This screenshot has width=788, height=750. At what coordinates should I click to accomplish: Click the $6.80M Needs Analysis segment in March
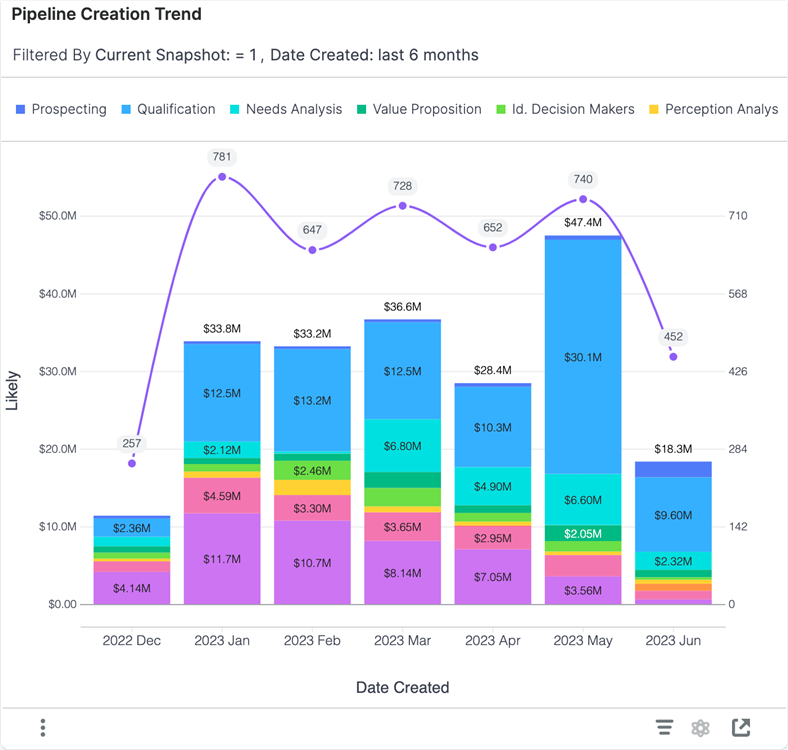[402, 445]
